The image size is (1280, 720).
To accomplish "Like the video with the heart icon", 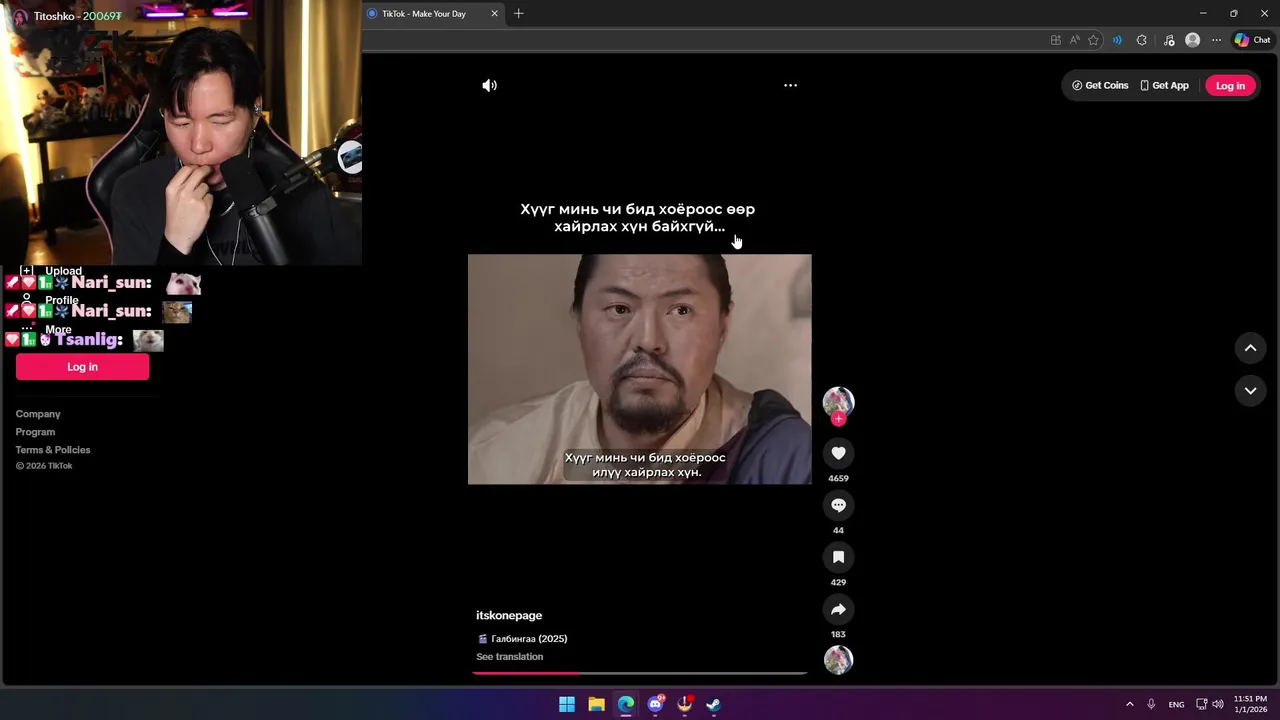I will pos(838,453).
